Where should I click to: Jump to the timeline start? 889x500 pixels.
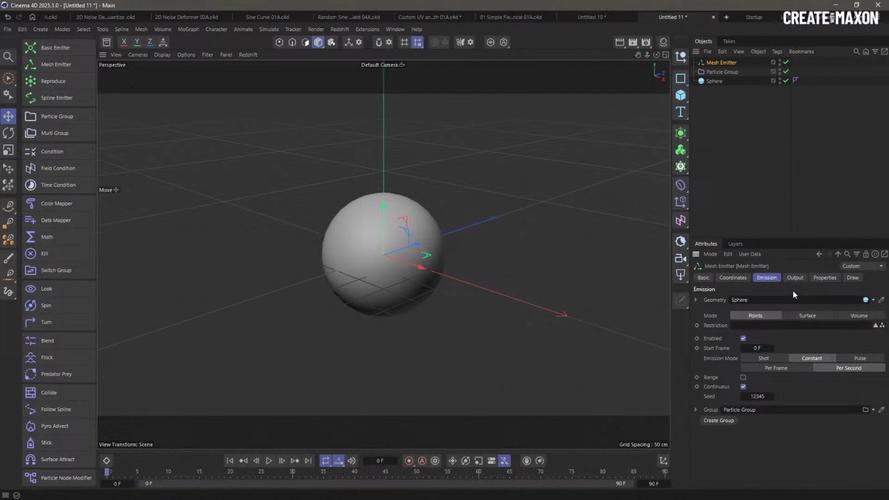(x=230, y=461)
